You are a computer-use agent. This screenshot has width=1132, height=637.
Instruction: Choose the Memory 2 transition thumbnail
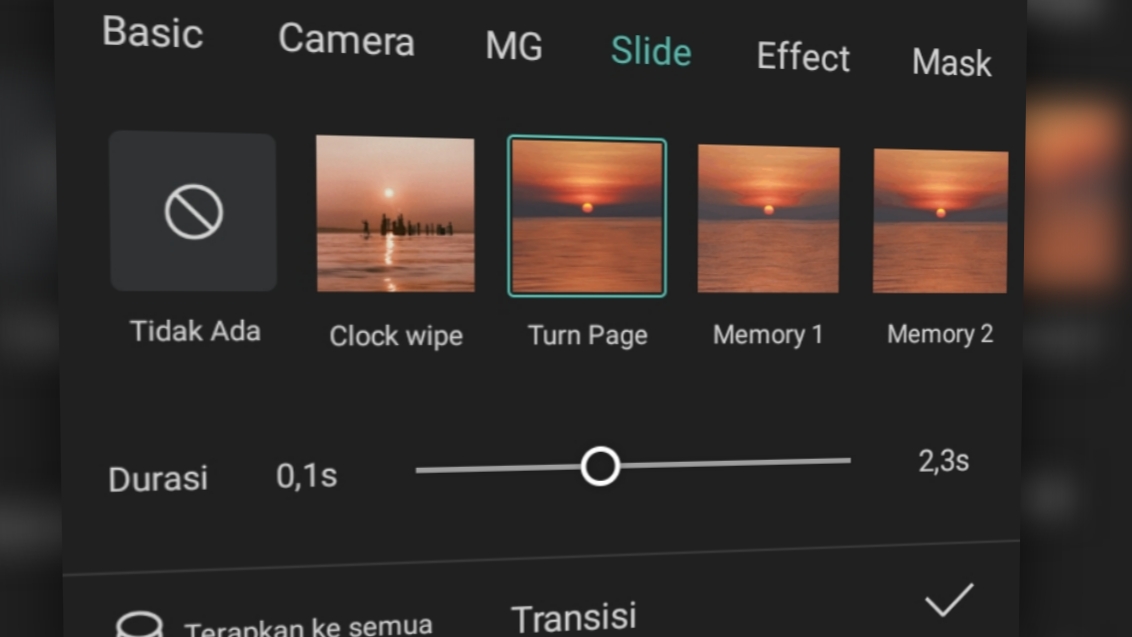coord(940,221)
